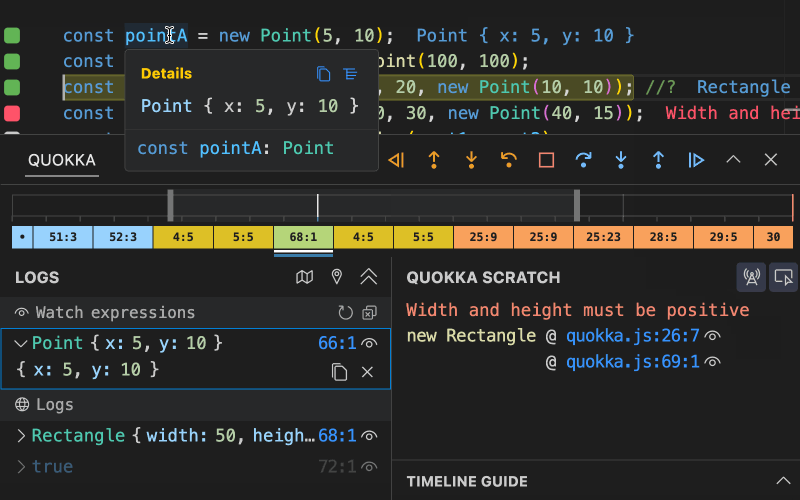Select the 28:5 timeline segment
The width and height of the screenshot is (800, 500).
663,237
